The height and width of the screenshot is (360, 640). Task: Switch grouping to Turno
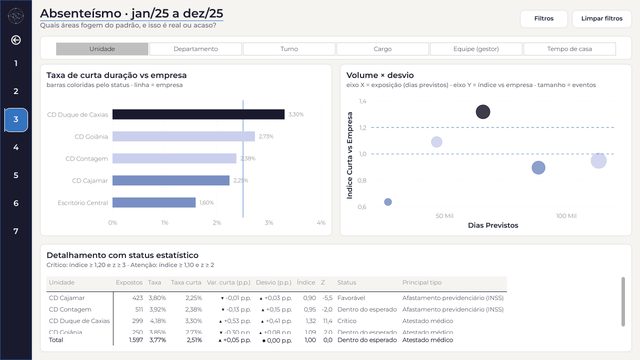pos(289,49)
